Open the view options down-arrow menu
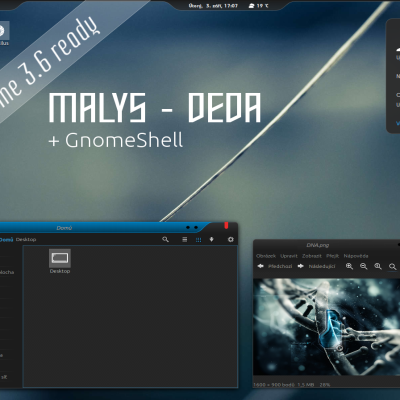The image size is (400, 400). (x=211, y=239)
